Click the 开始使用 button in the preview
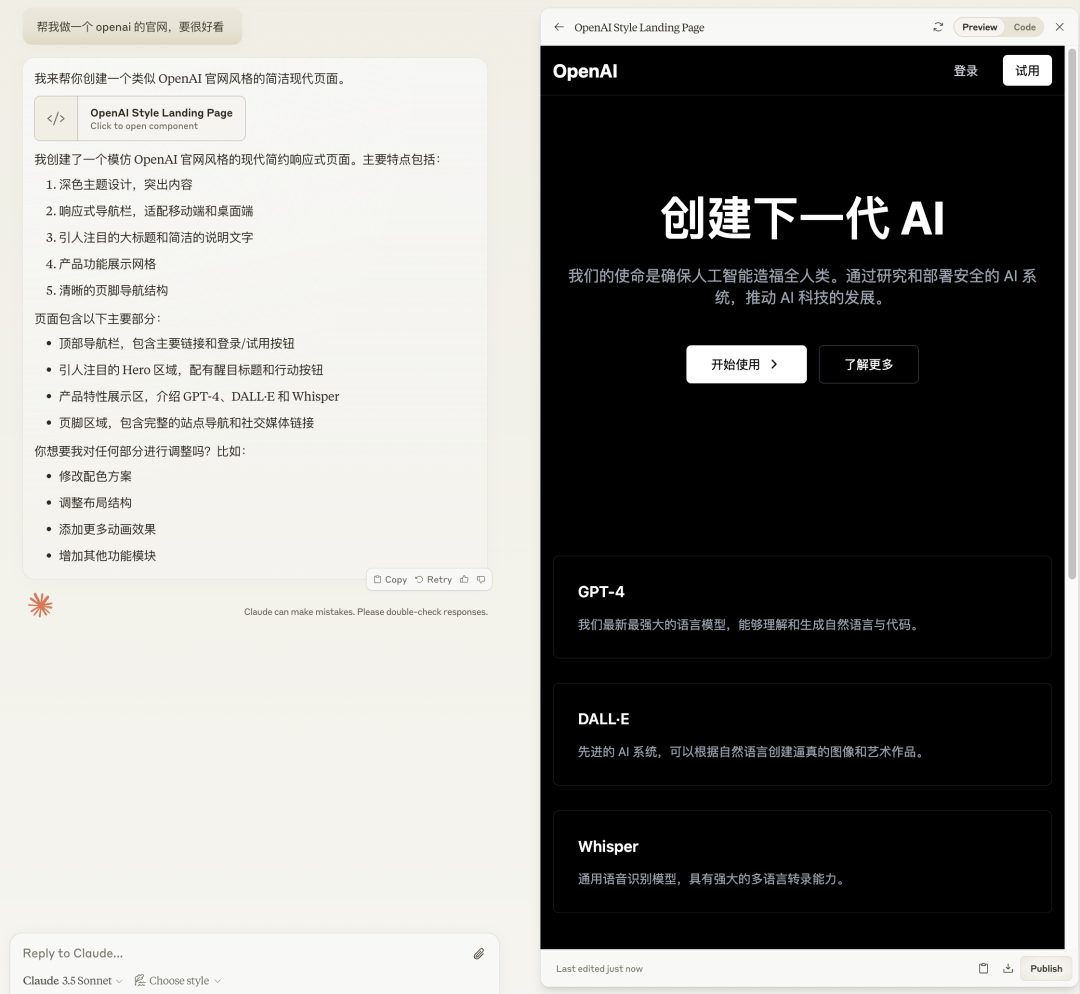Image resolution: width=1080 pixels, height=994 pixels. click(x=746, y=364)
